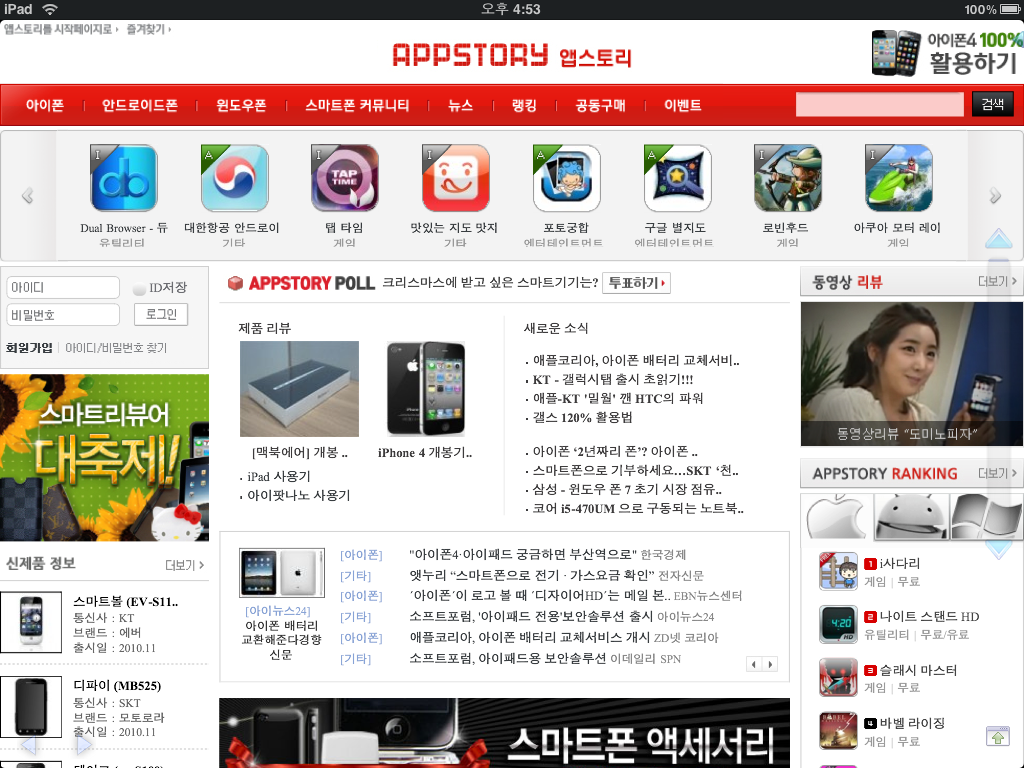1024x768 pixels.
Task: Read '삼성 - 윈도우 폰 7 초기 시장 점유..' news
Action: 627,489
